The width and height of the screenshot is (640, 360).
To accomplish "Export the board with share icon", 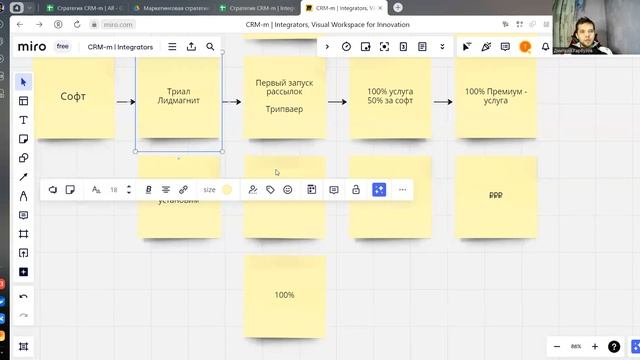I will point(191,47).
